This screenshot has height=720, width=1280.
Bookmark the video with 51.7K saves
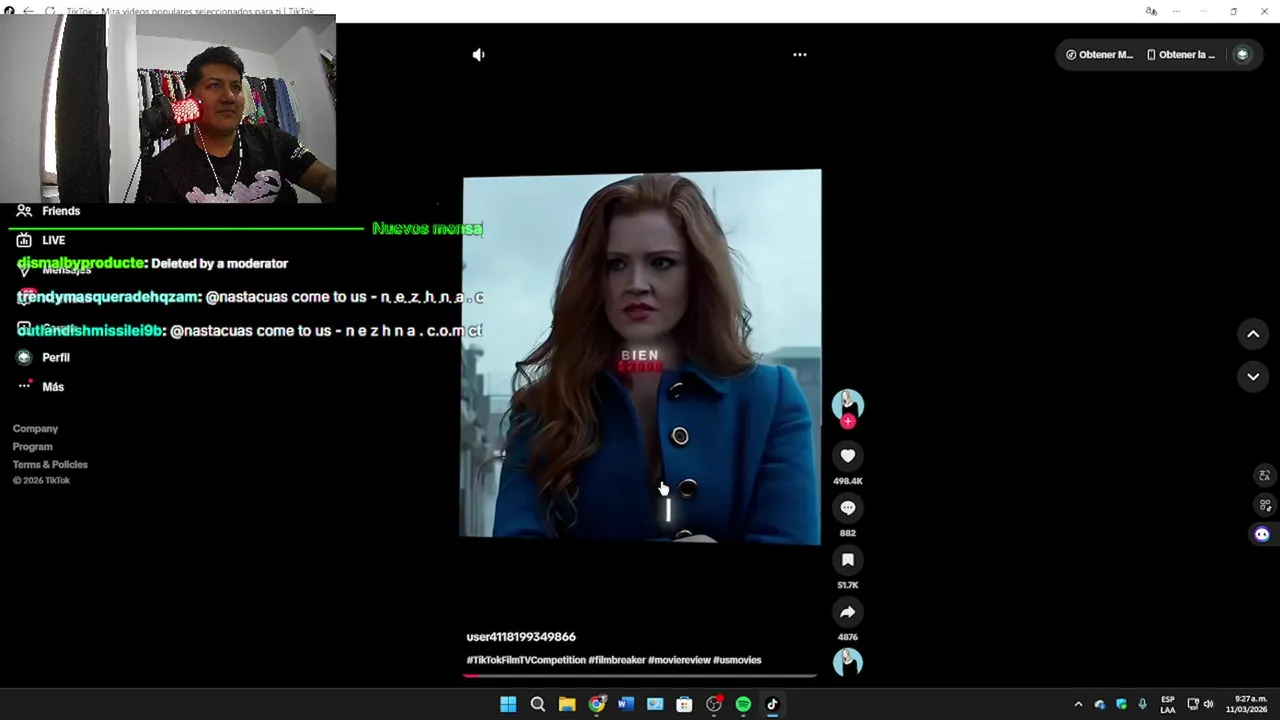pyautogui.click(x=848, y=560)
